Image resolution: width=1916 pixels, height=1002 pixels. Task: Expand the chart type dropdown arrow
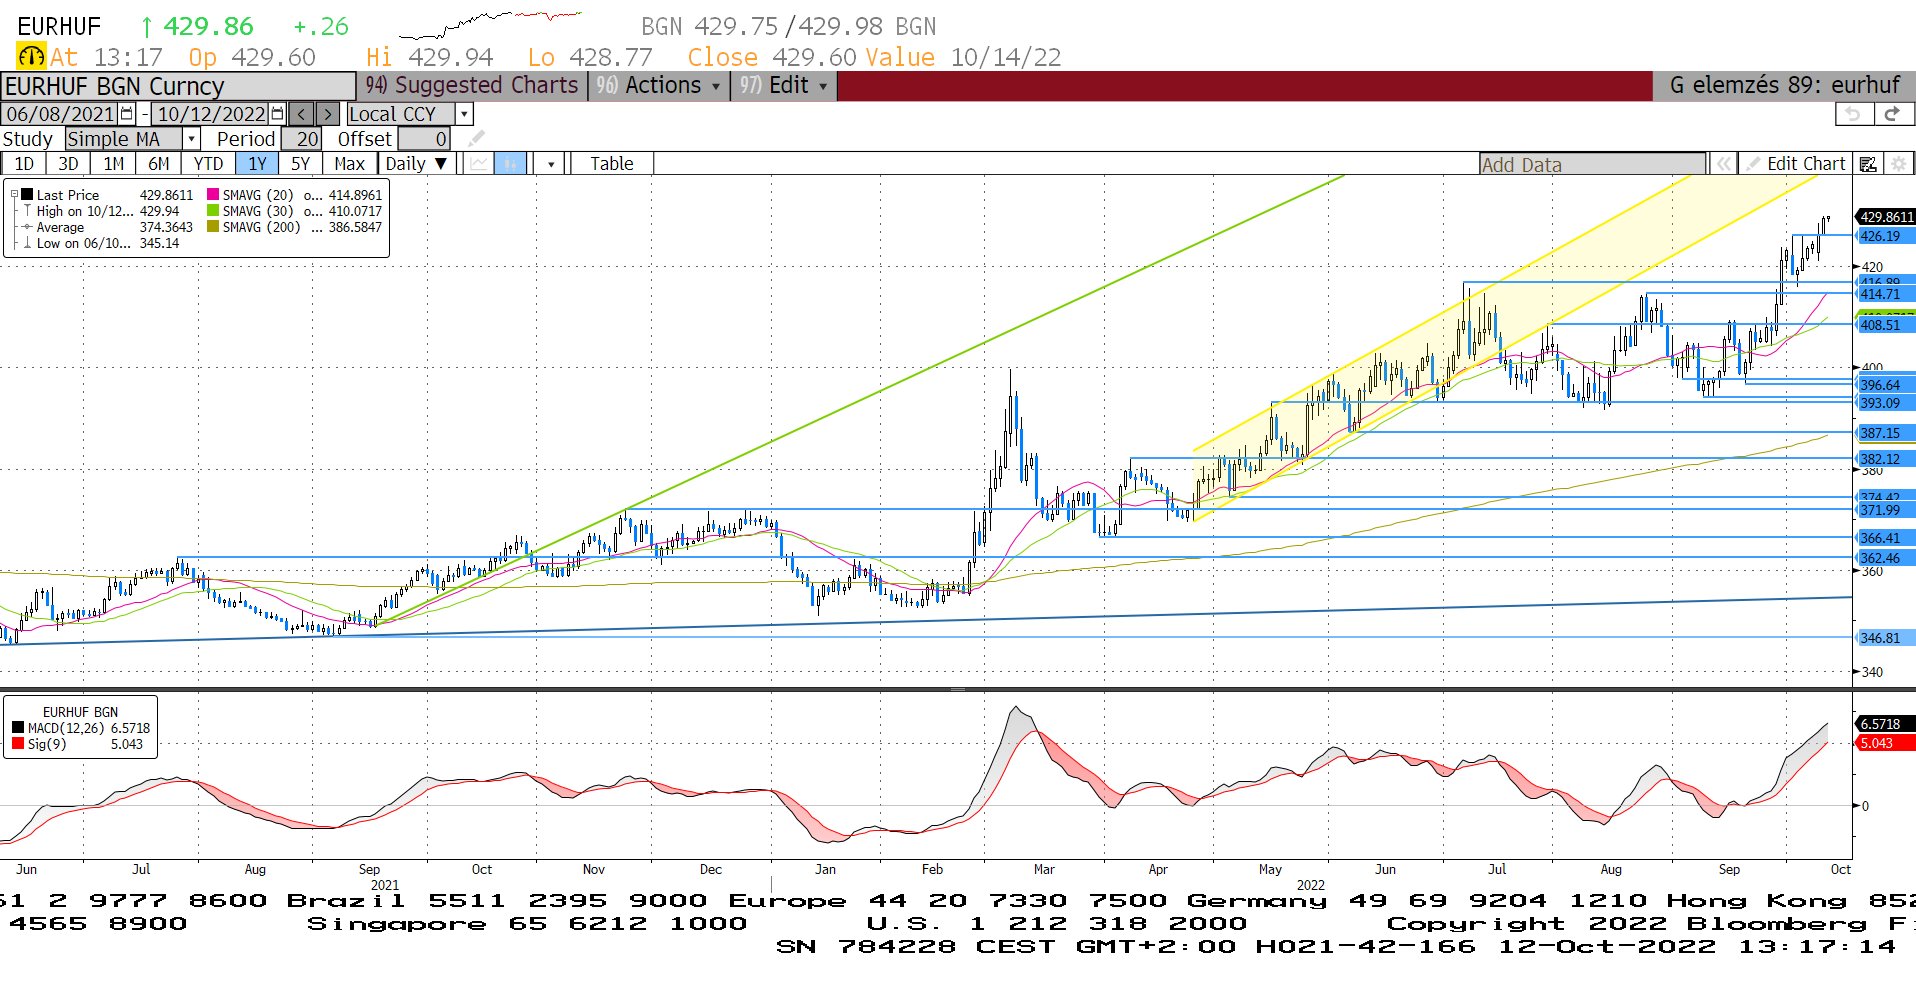click(x=550, y=164)
